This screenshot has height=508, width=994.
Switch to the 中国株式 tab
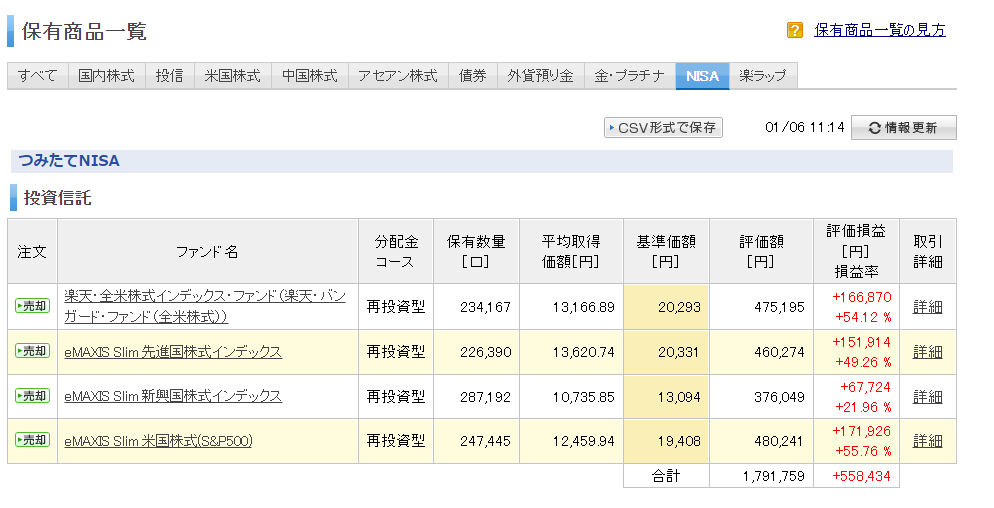click(310, 76)
